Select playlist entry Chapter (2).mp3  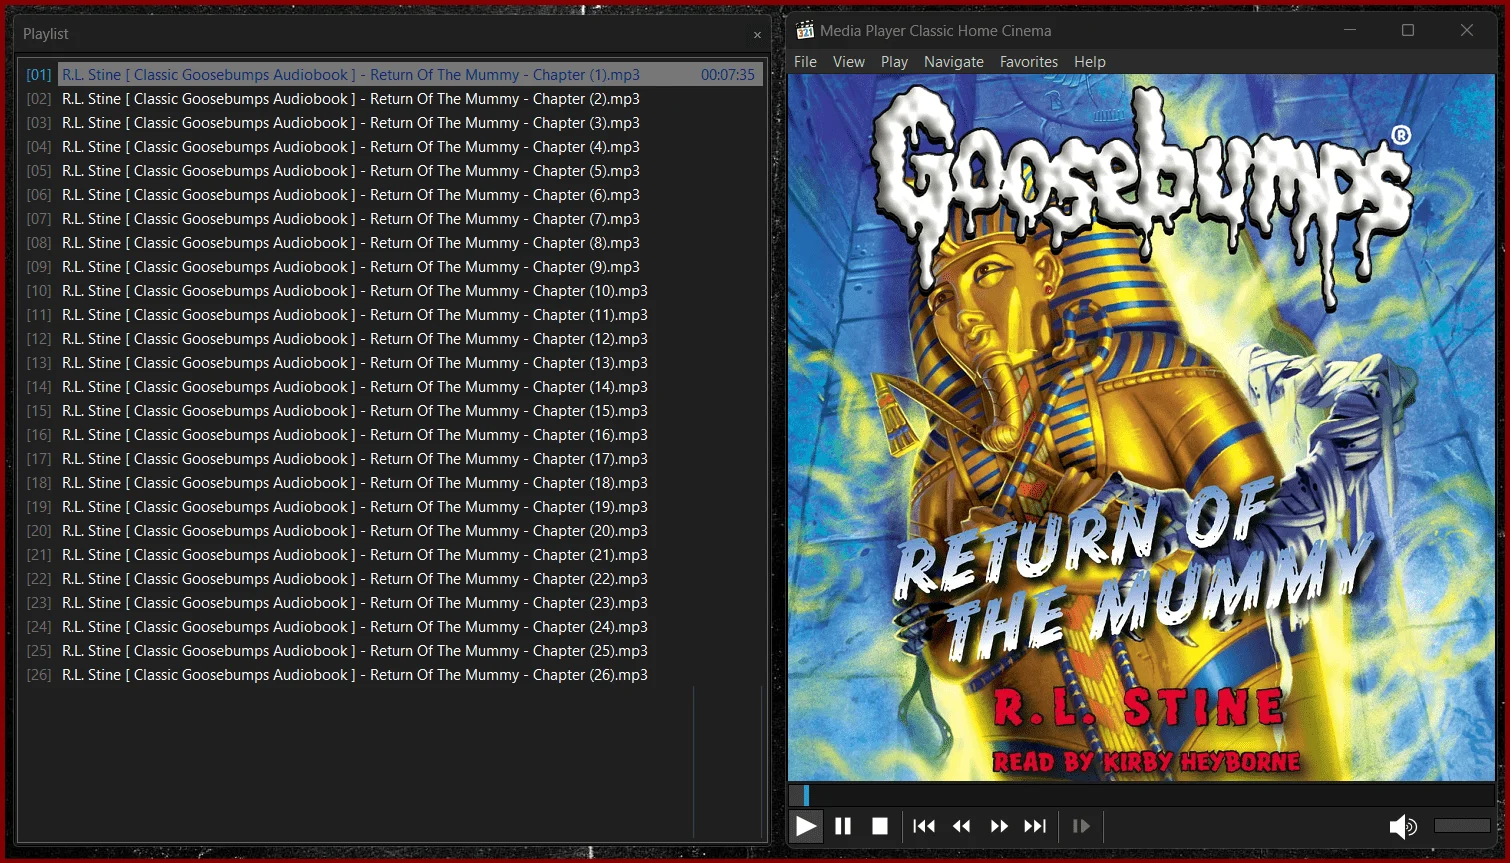[394, 99]
